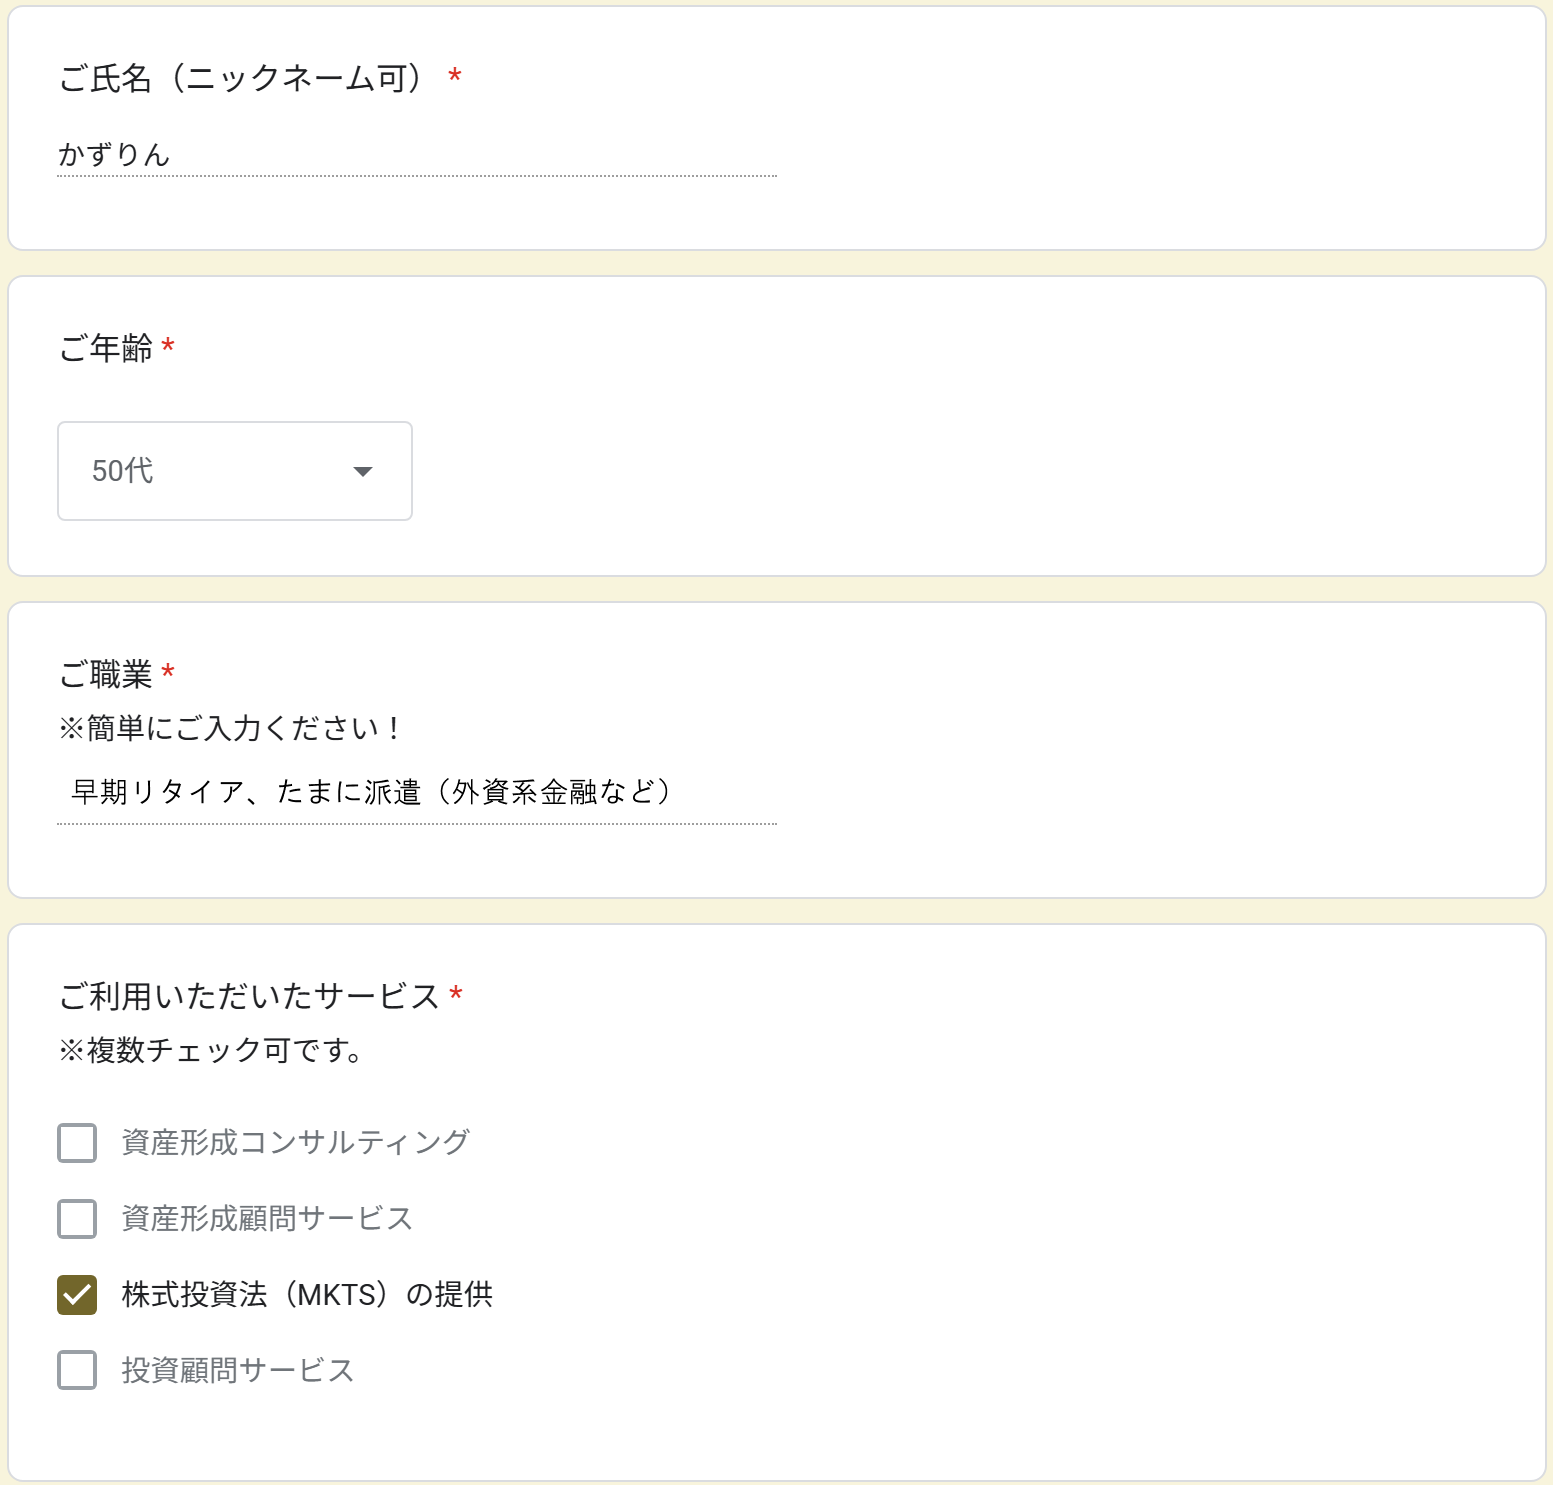Viewport: 1553px width, 1485px height.
Task: Click the name field containing かずりん
Action: point(416,155)
